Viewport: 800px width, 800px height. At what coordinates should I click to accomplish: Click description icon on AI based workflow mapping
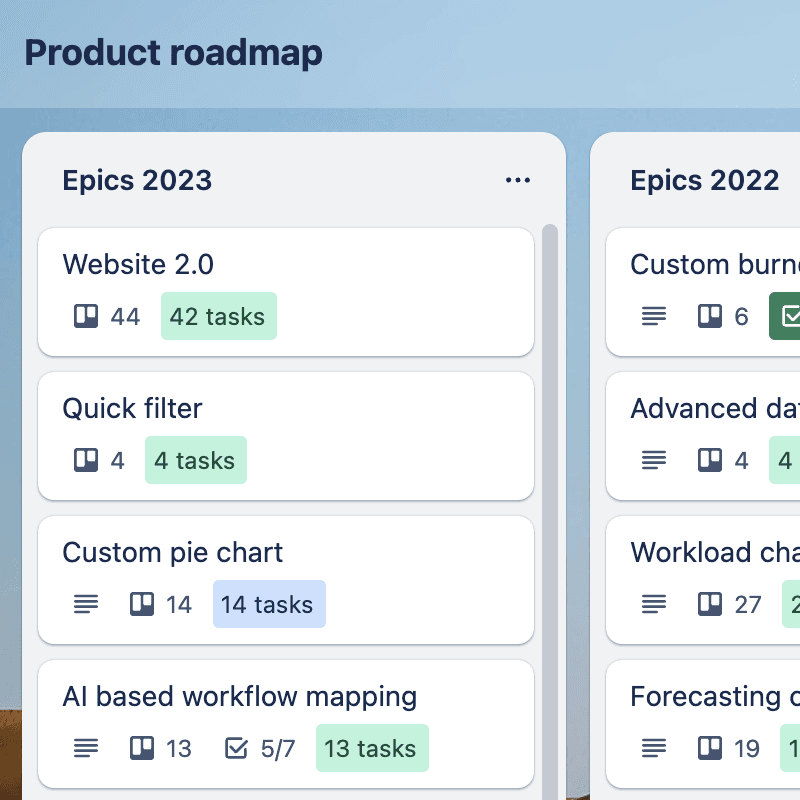tap(86, 748)
